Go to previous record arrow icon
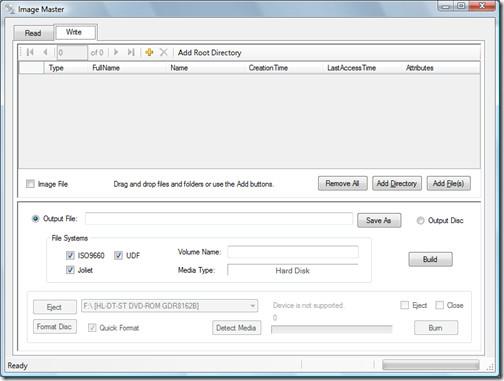504x381 pixels. (x=45, y=52)
